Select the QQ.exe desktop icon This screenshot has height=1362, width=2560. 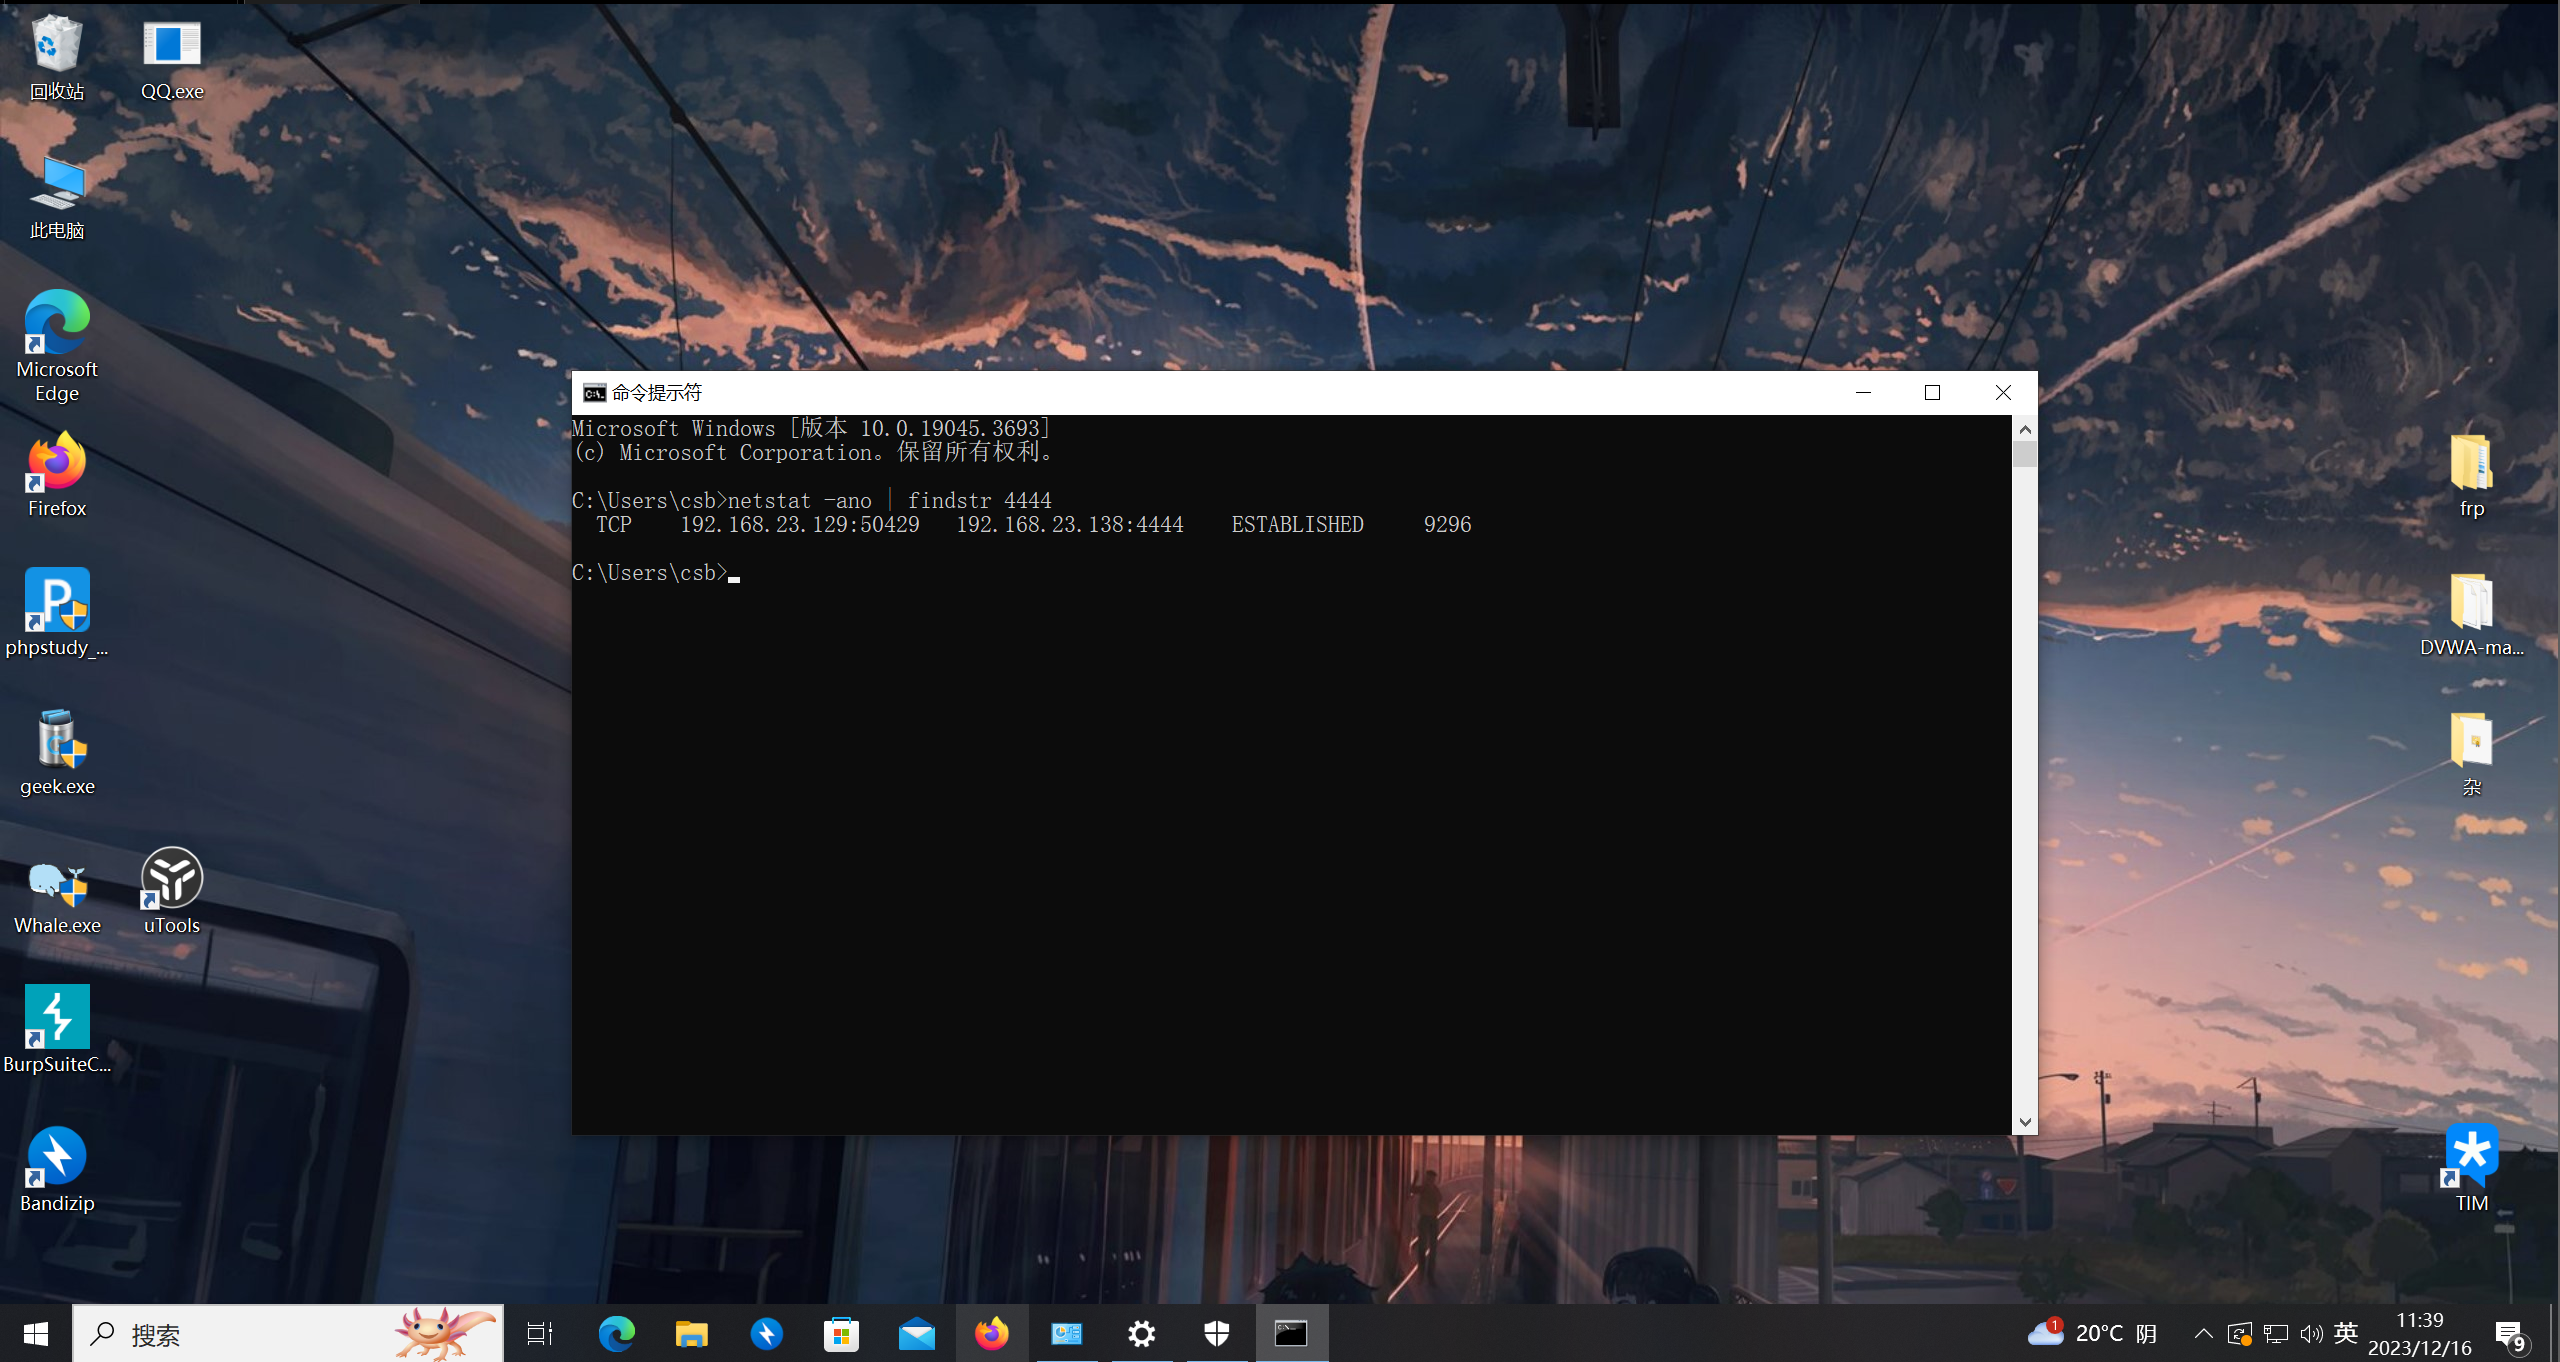(172, 58)
